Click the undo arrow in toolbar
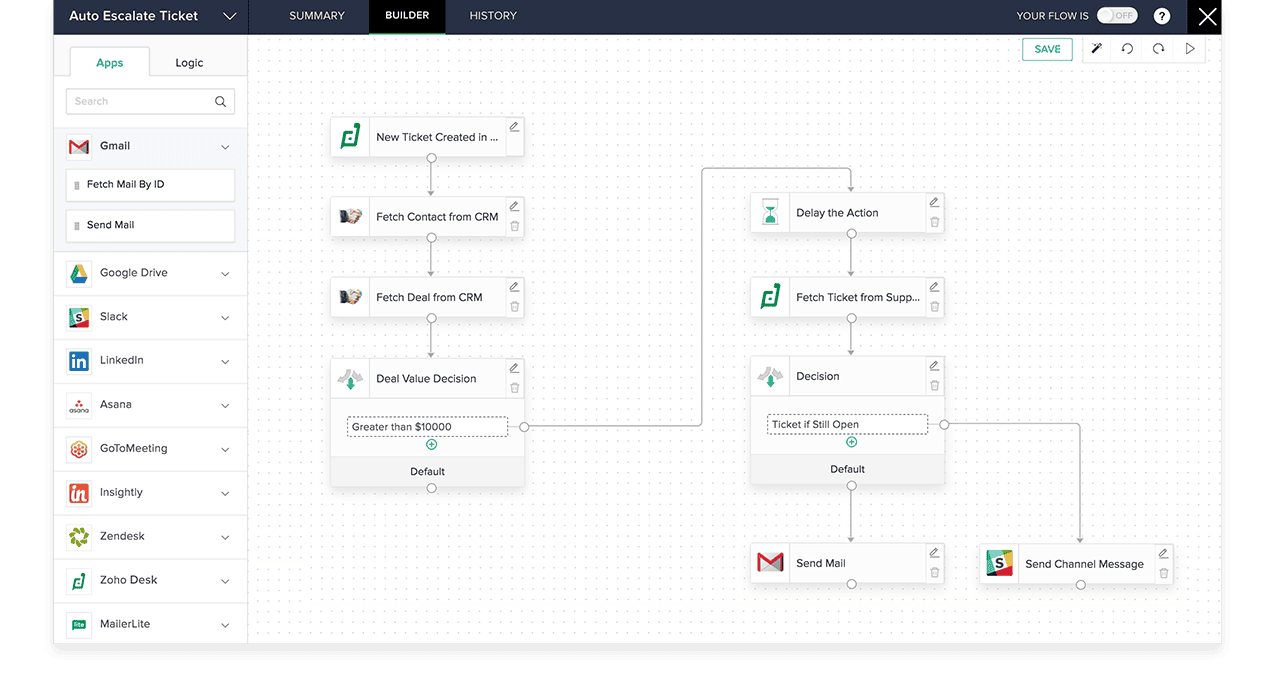 (1127, 49)
